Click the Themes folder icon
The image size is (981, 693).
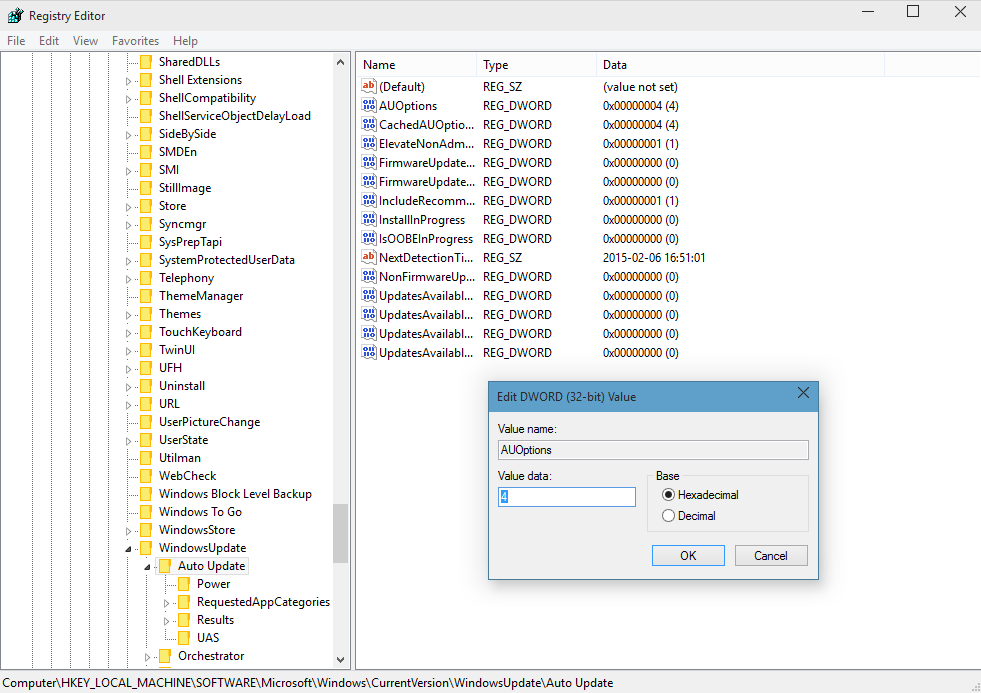146,314
